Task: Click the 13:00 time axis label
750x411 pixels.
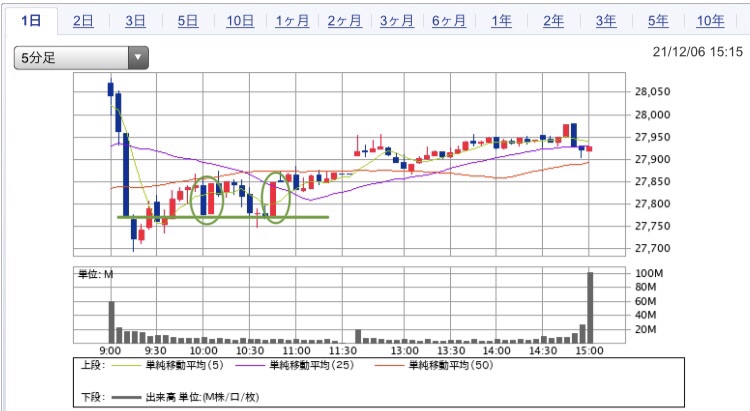Action: [x=405, y=351]
